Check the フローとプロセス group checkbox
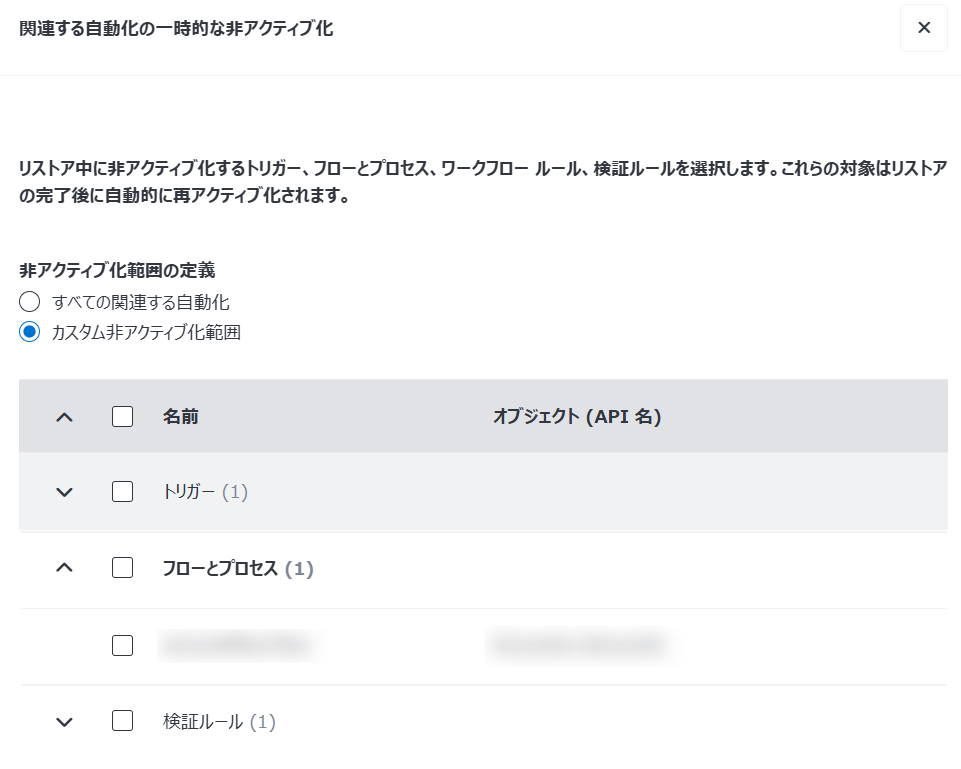Screen dimensions: 961x769 click(x=122, y=567)
